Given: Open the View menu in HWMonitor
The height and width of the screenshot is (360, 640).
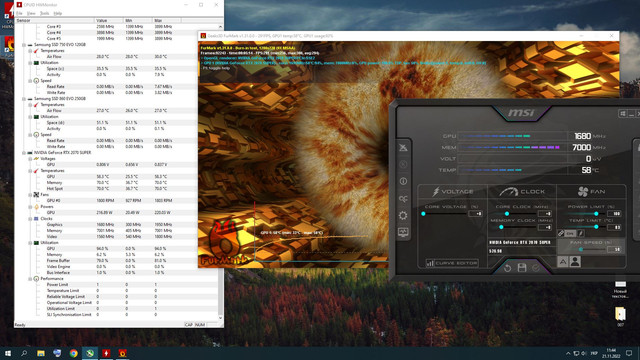Looking at the screenshot, I should [x=31, y=13].
